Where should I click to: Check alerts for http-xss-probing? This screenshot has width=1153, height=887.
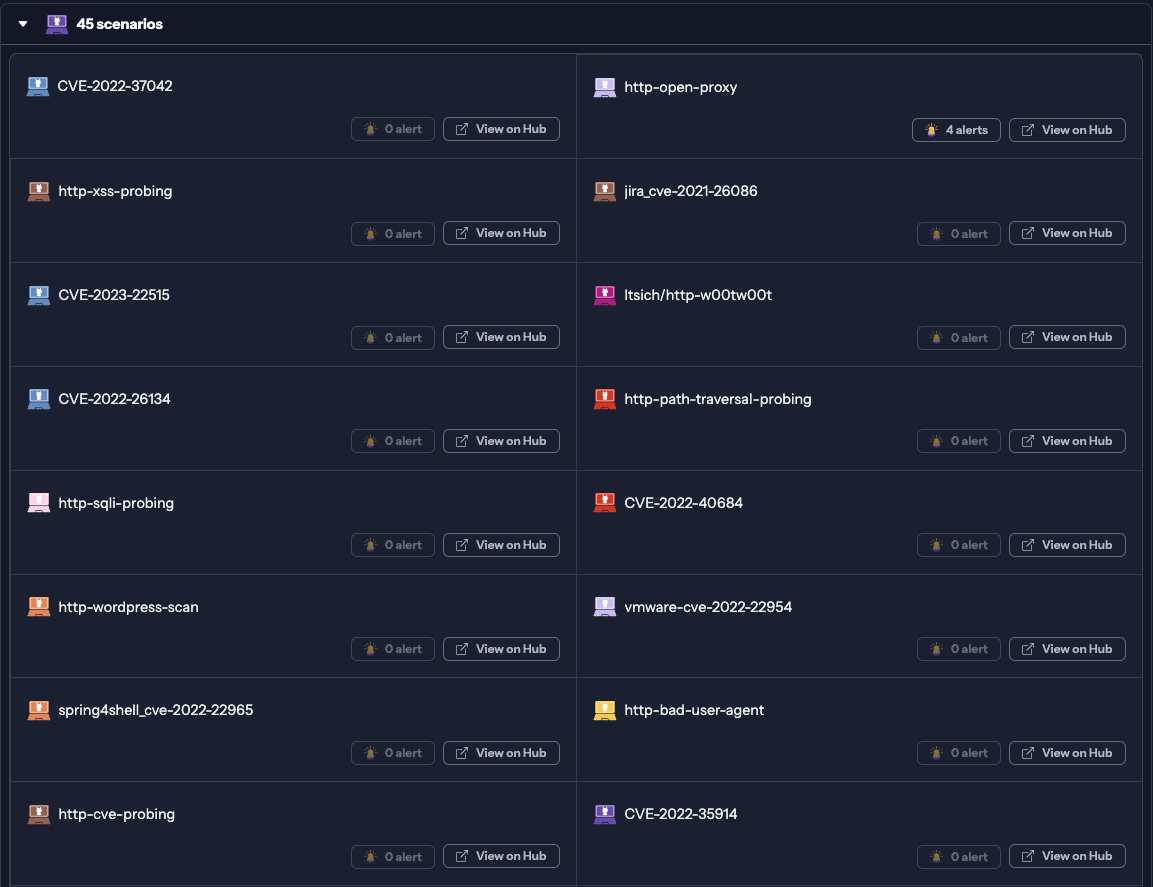coord(392,233)
